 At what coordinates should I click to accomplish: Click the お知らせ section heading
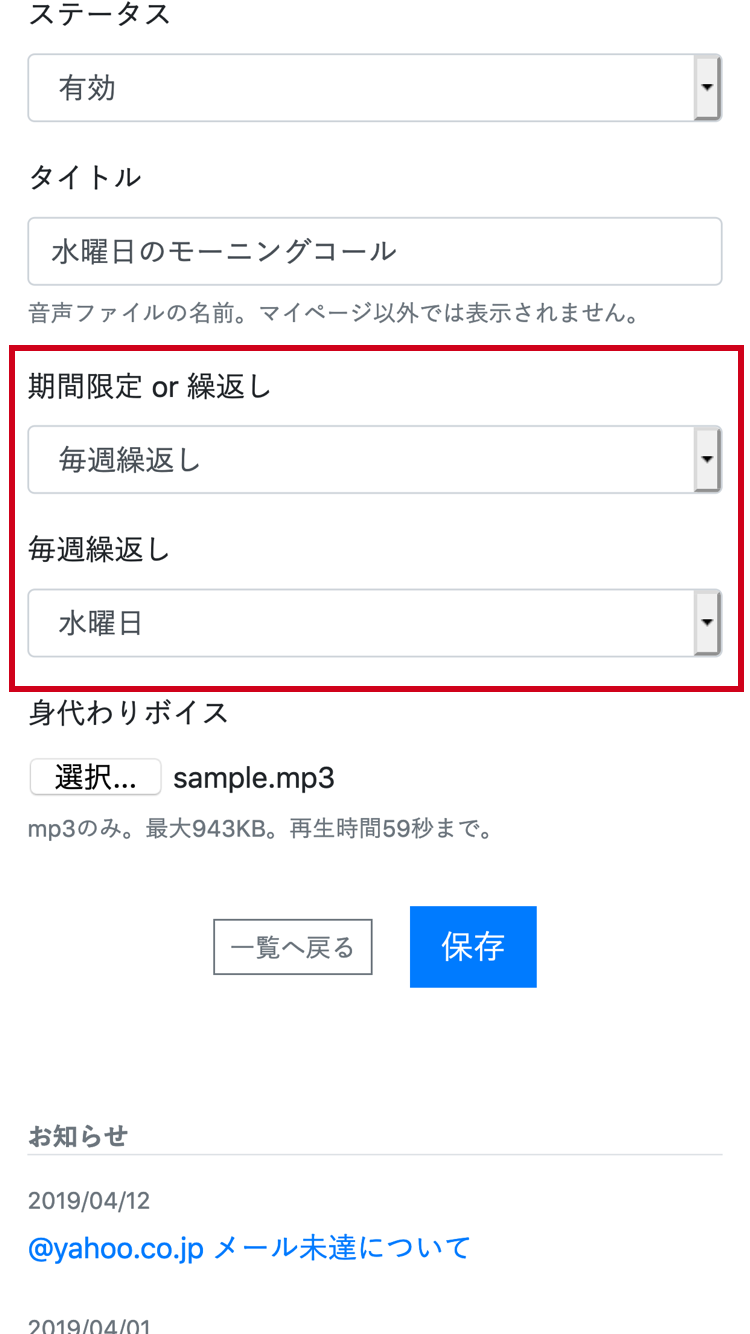[78, 1136]
